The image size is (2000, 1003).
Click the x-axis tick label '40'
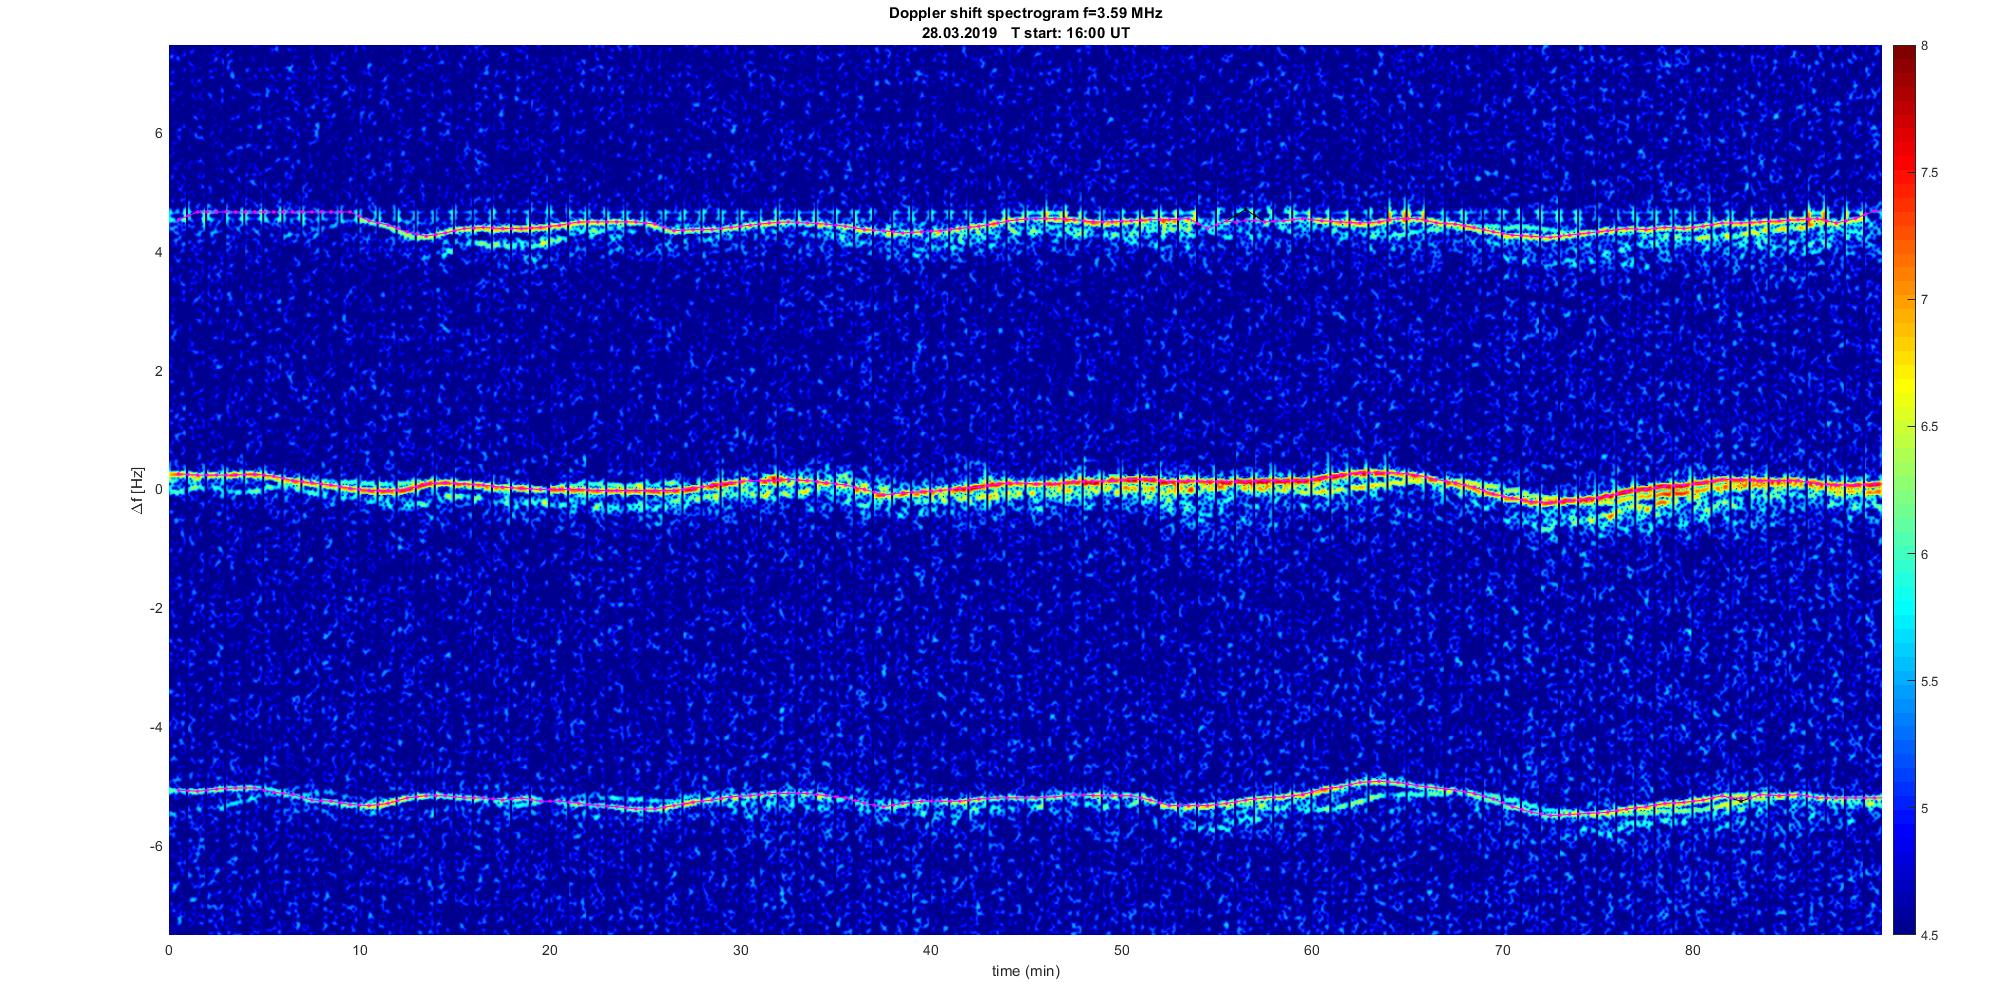pyautogui.click(x=930, y=950)
